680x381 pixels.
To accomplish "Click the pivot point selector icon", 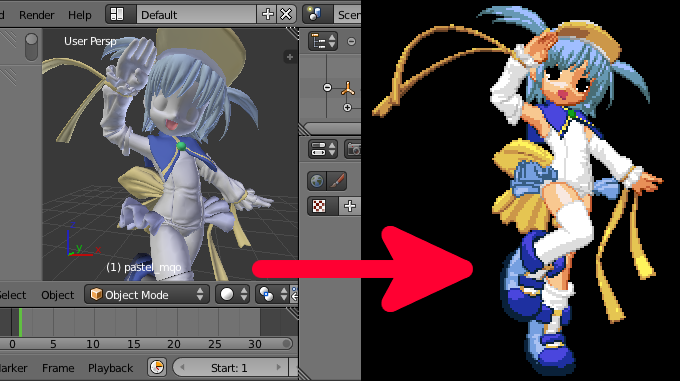I will 271,295.
